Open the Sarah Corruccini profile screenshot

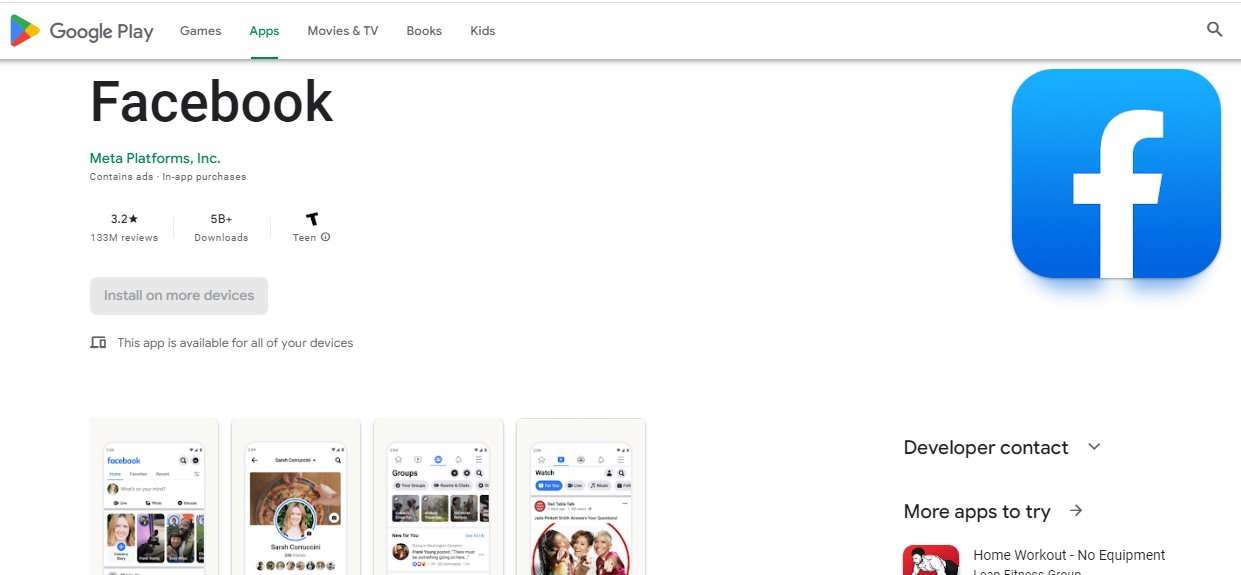[296, 497]
